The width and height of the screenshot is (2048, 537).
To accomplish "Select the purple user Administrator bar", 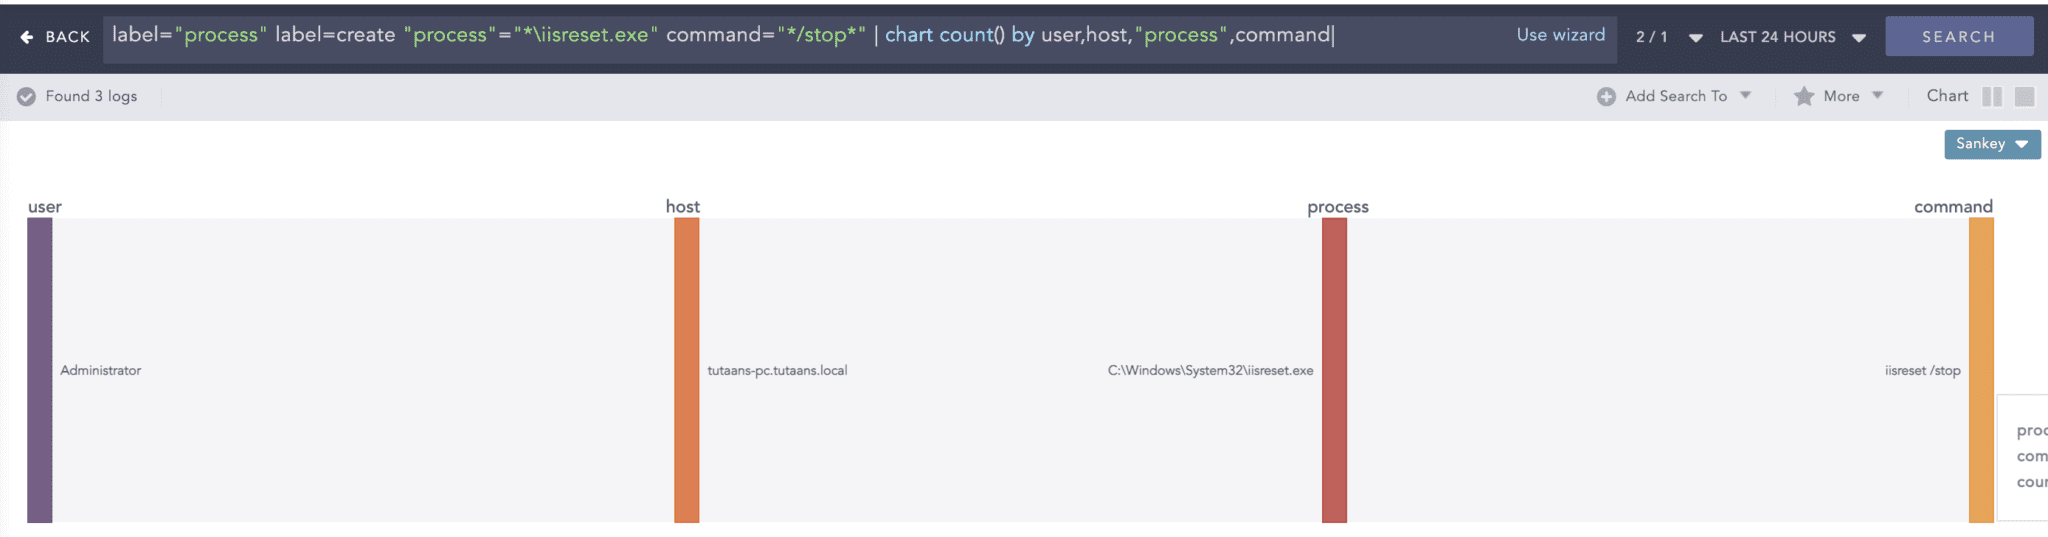I will tap(40, 370).
